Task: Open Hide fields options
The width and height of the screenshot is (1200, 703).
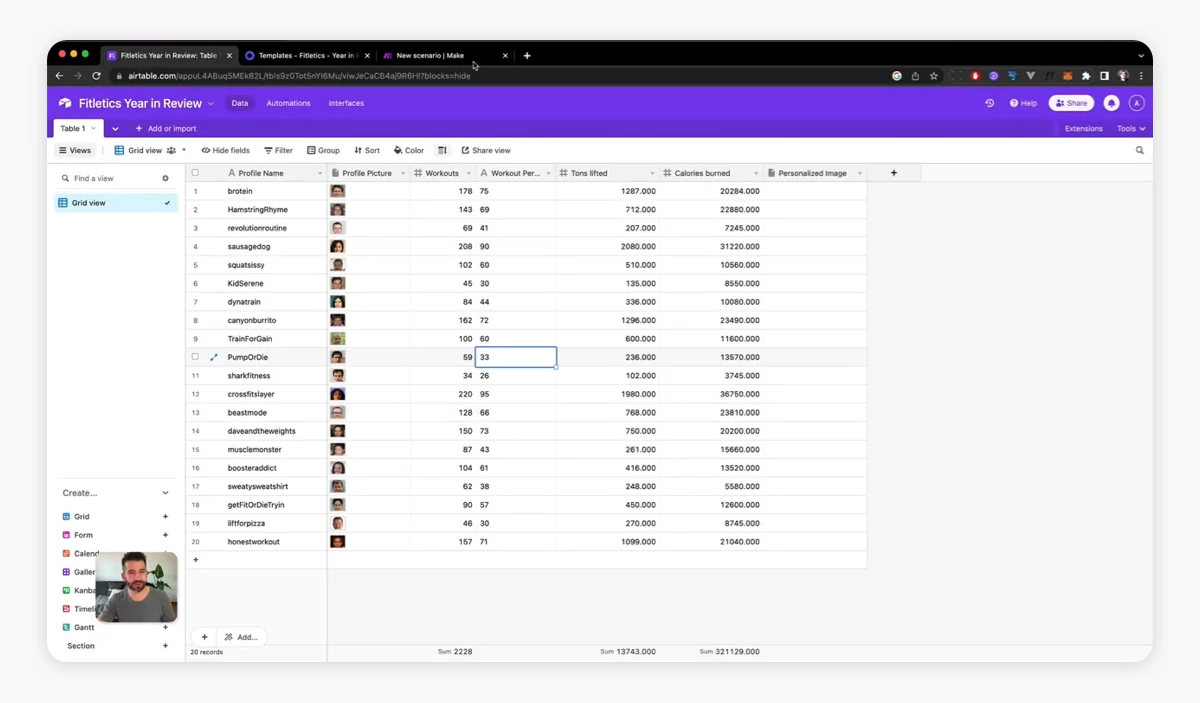Action: pos(225,150)
